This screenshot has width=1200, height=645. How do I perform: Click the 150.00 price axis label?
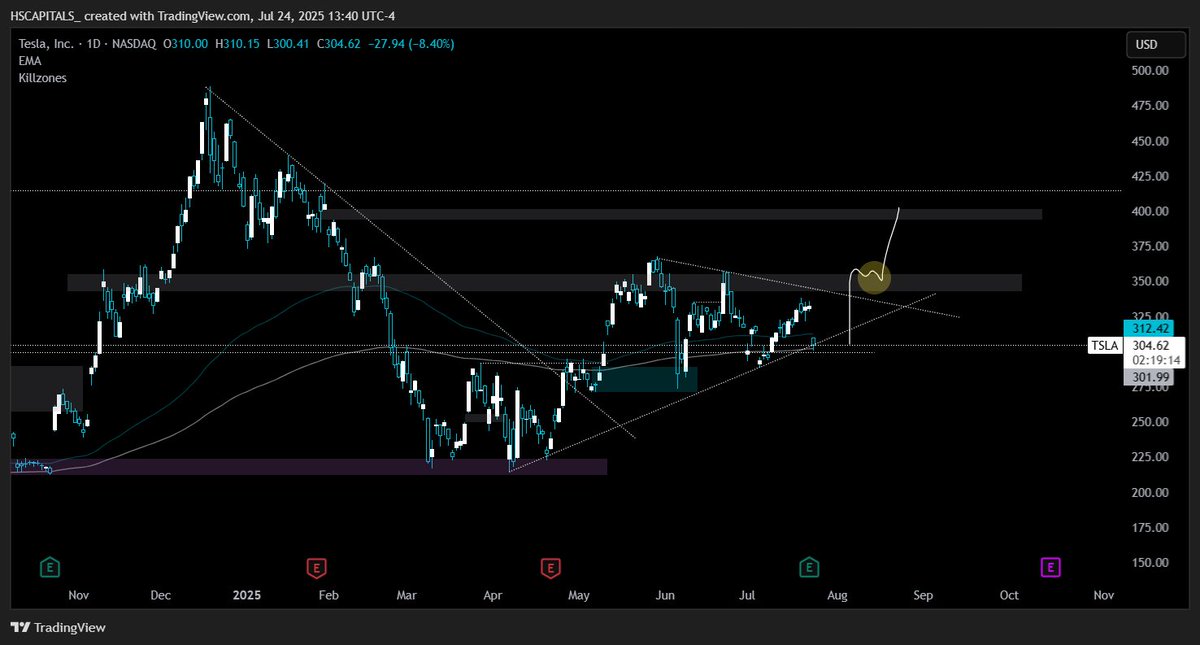[x=1150, y=562]
